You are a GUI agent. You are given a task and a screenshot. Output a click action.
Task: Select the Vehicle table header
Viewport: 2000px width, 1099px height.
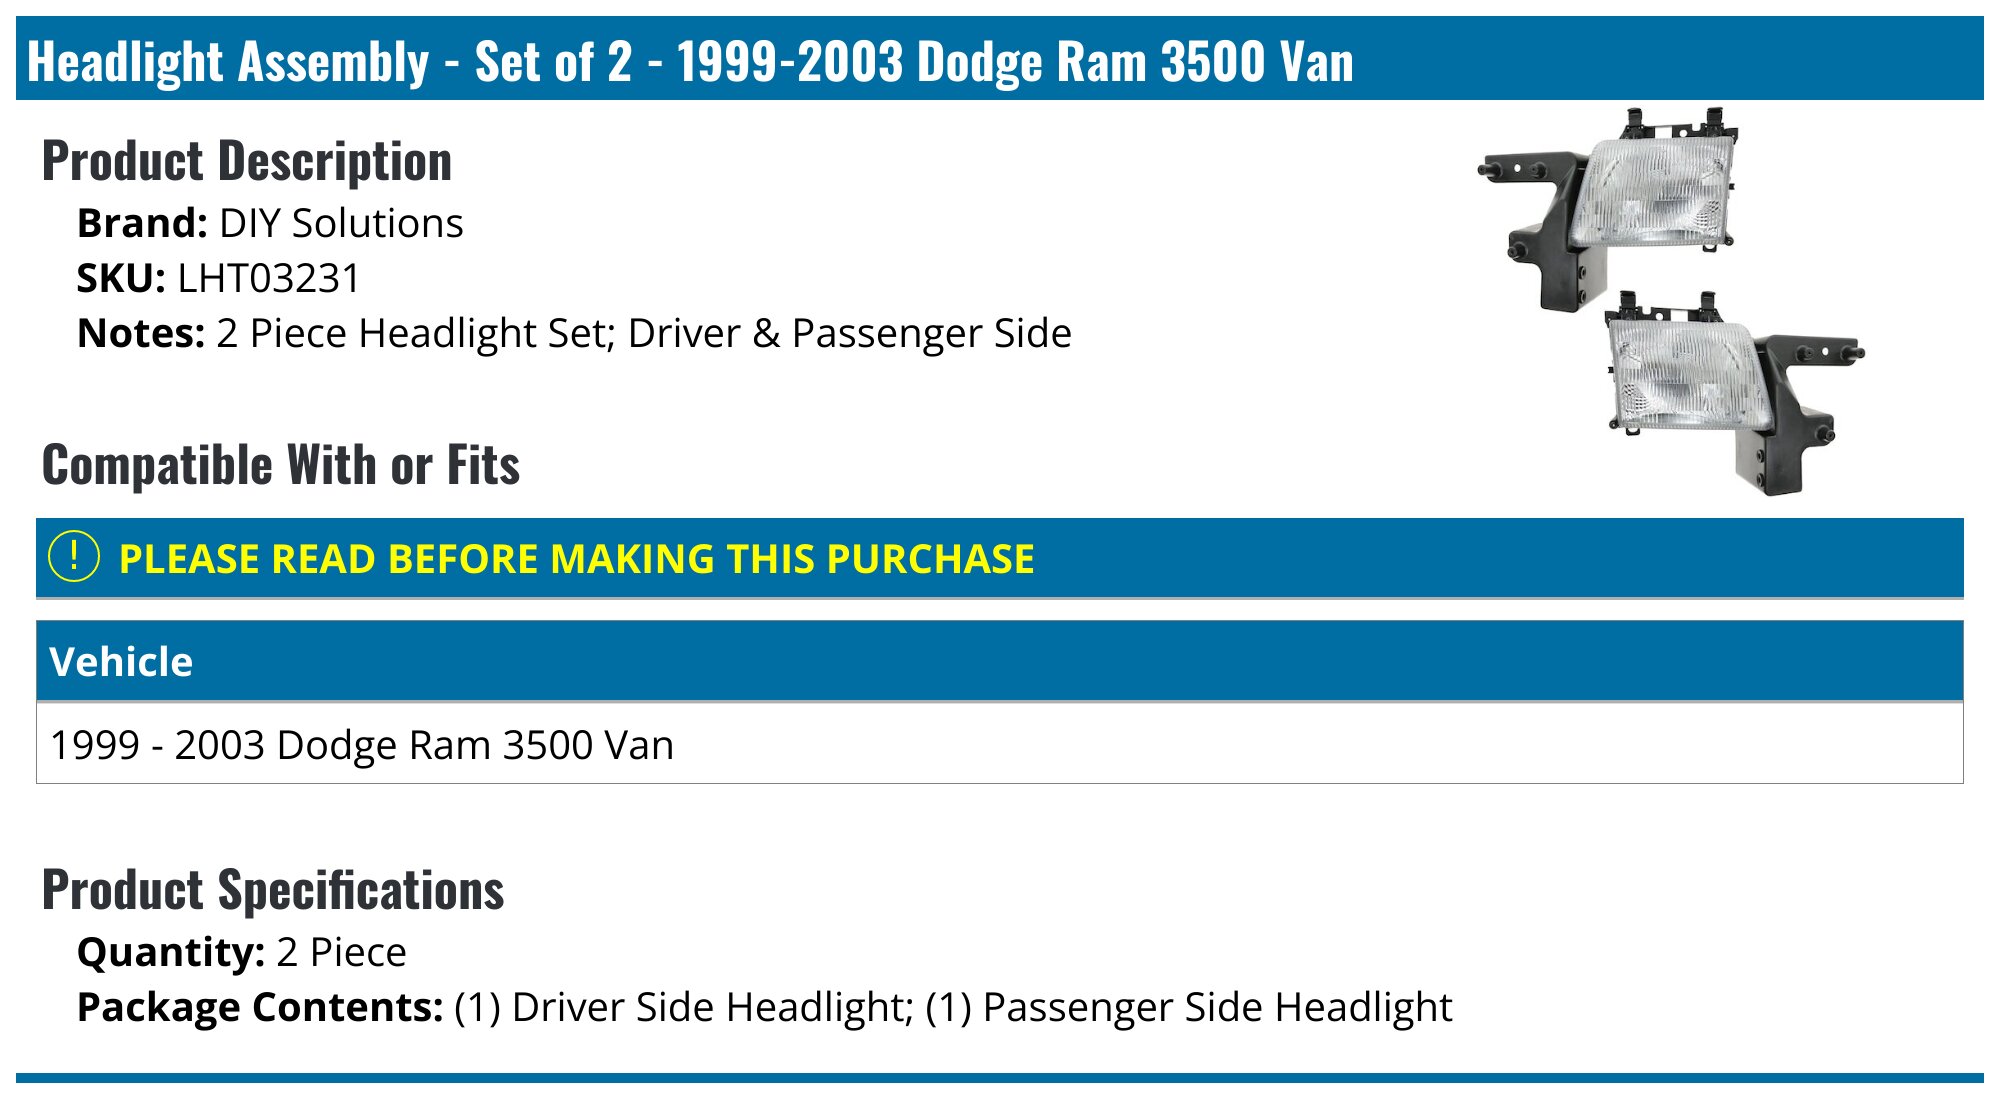(x=121, y=662)
